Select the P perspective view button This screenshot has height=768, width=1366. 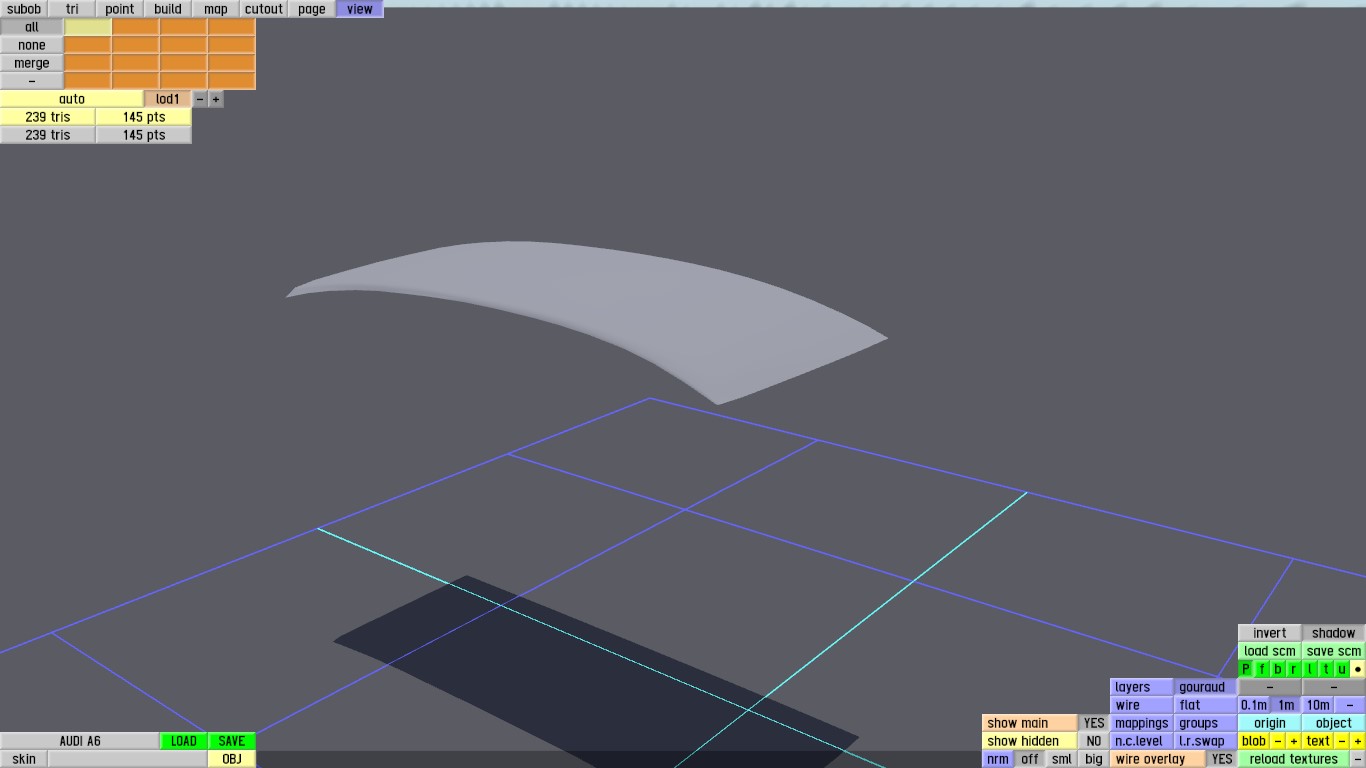(x=1246, y=669)
